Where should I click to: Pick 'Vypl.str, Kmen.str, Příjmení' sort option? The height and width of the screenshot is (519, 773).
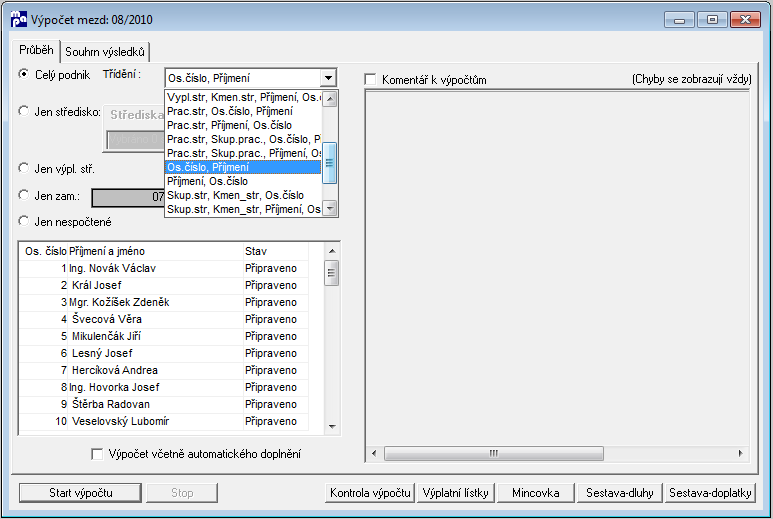(x=244, y=97)
